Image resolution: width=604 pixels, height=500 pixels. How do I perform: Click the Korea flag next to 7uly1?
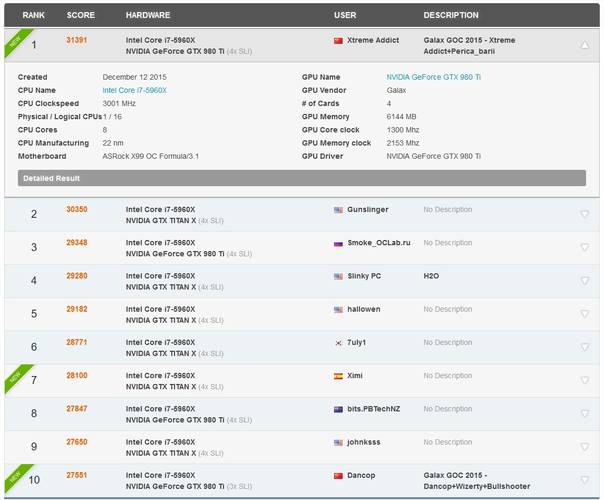[x=338, y=343]
